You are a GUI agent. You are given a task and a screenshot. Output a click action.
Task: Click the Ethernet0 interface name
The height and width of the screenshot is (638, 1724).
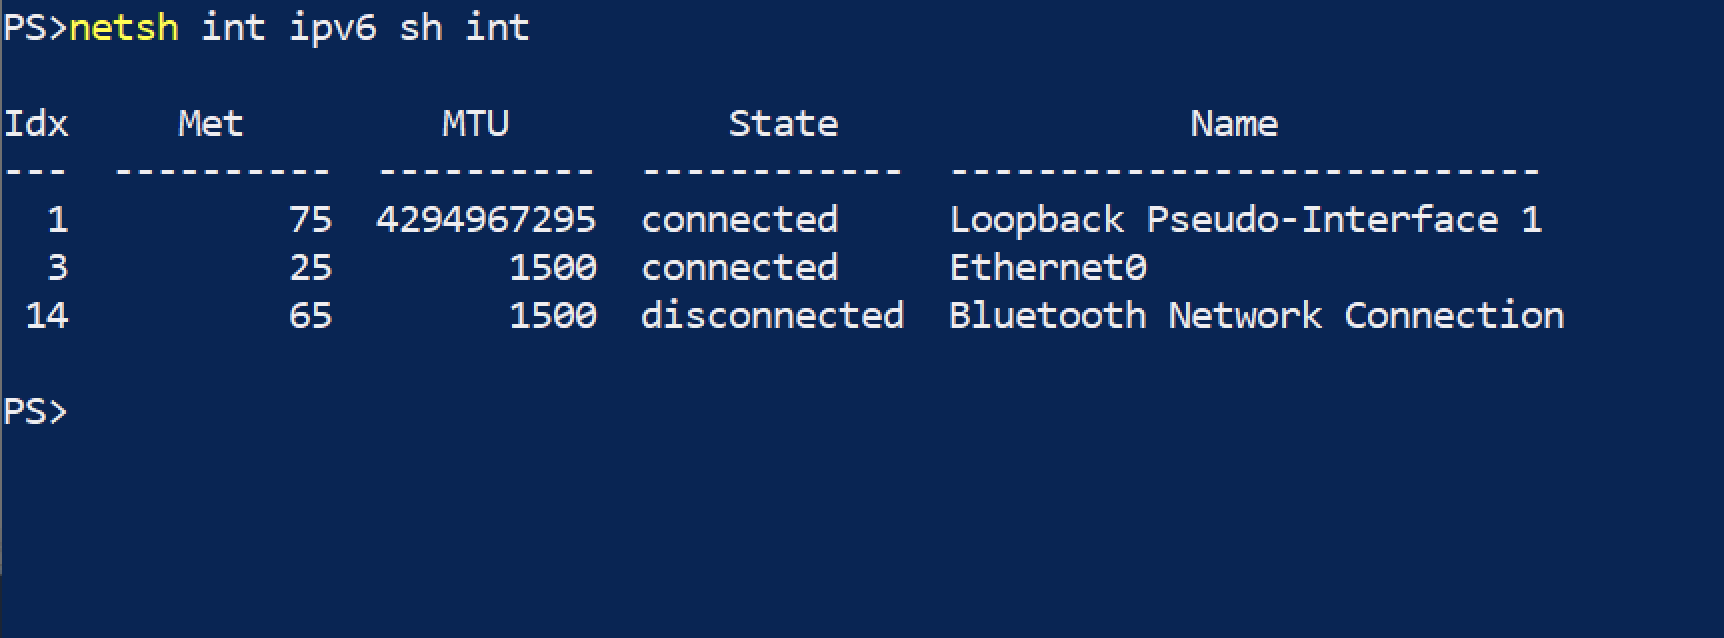1047,268
